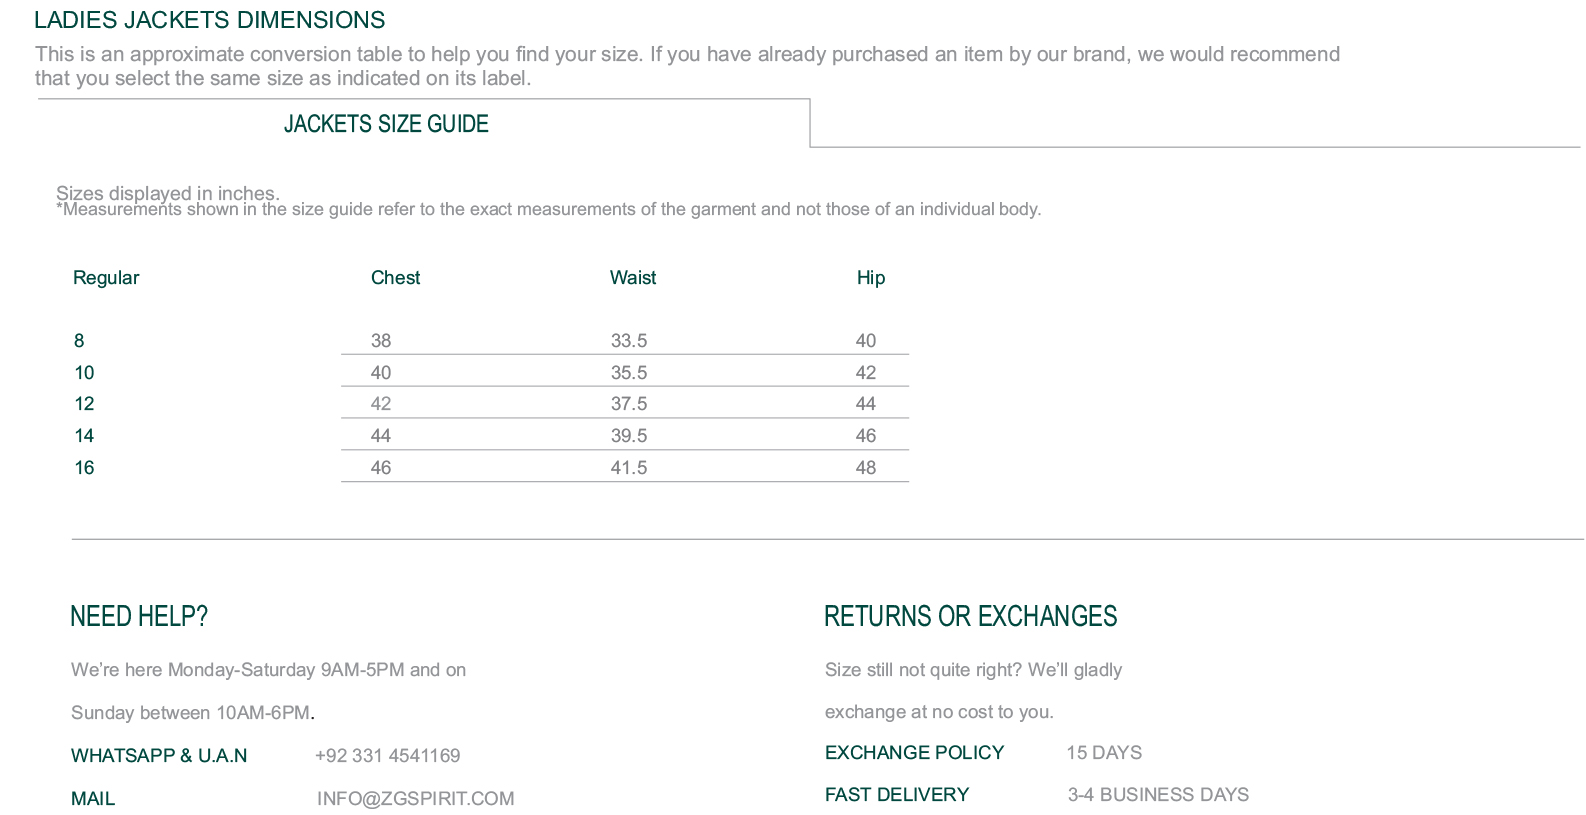The width and height of the screenshot is (1586, 815).
Task: Click size 16 row label
Action: point(84,468)
